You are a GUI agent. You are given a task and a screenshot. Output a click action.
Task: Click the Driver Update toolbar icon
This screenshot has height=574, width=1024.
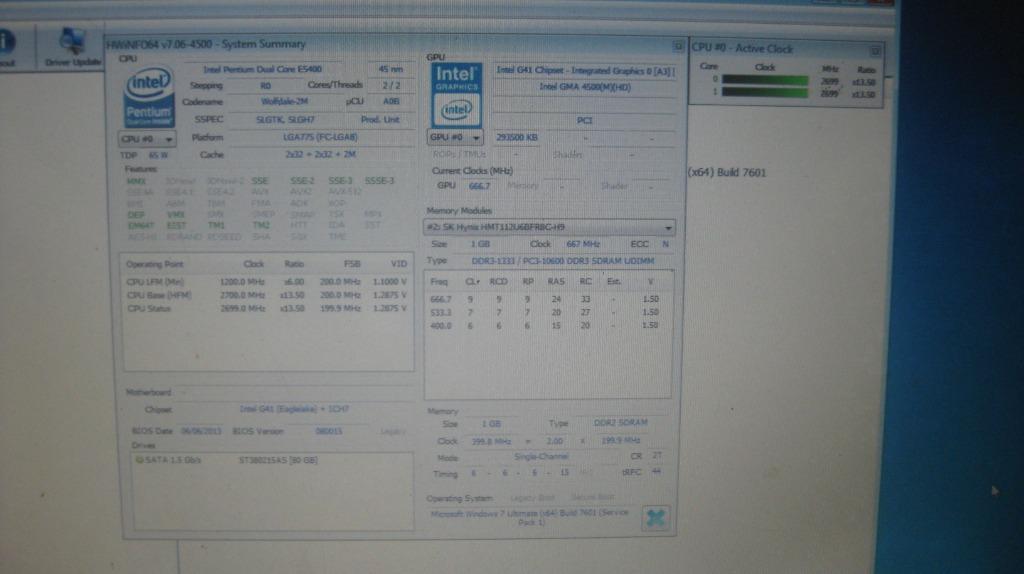pos(72,47)
